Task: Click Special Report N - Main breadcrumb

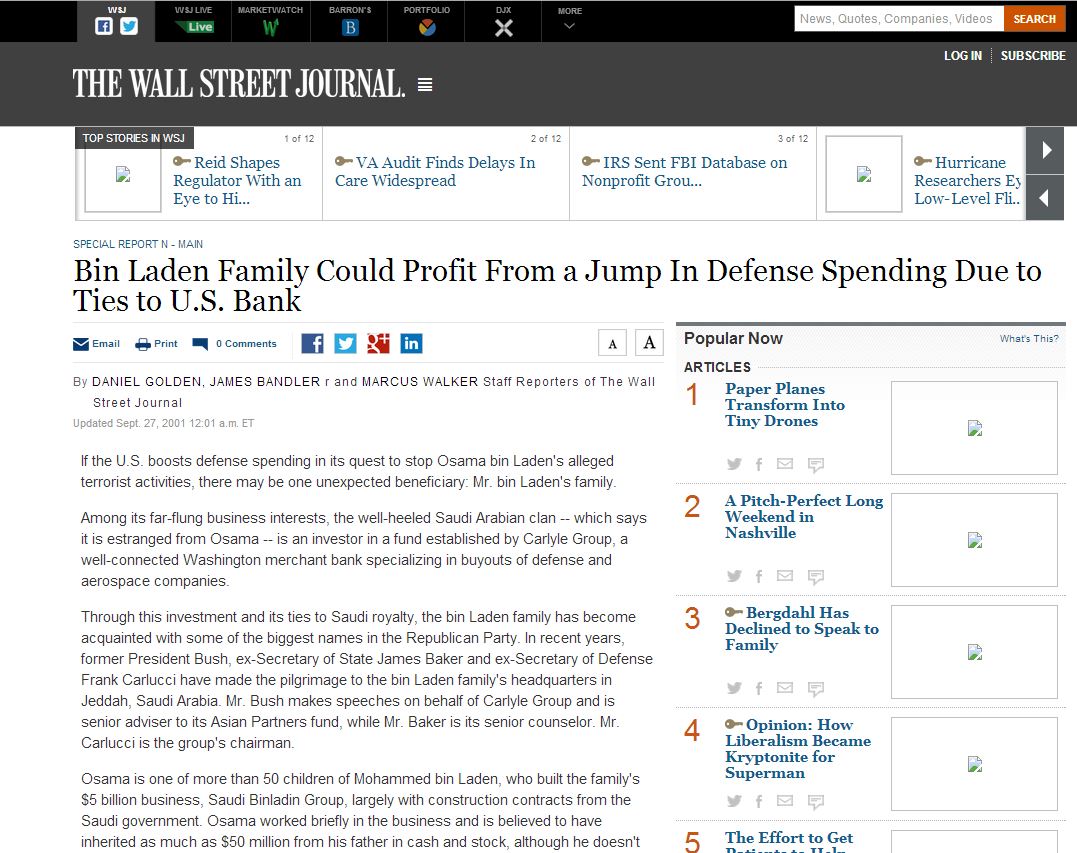Action: coord(138,244)
